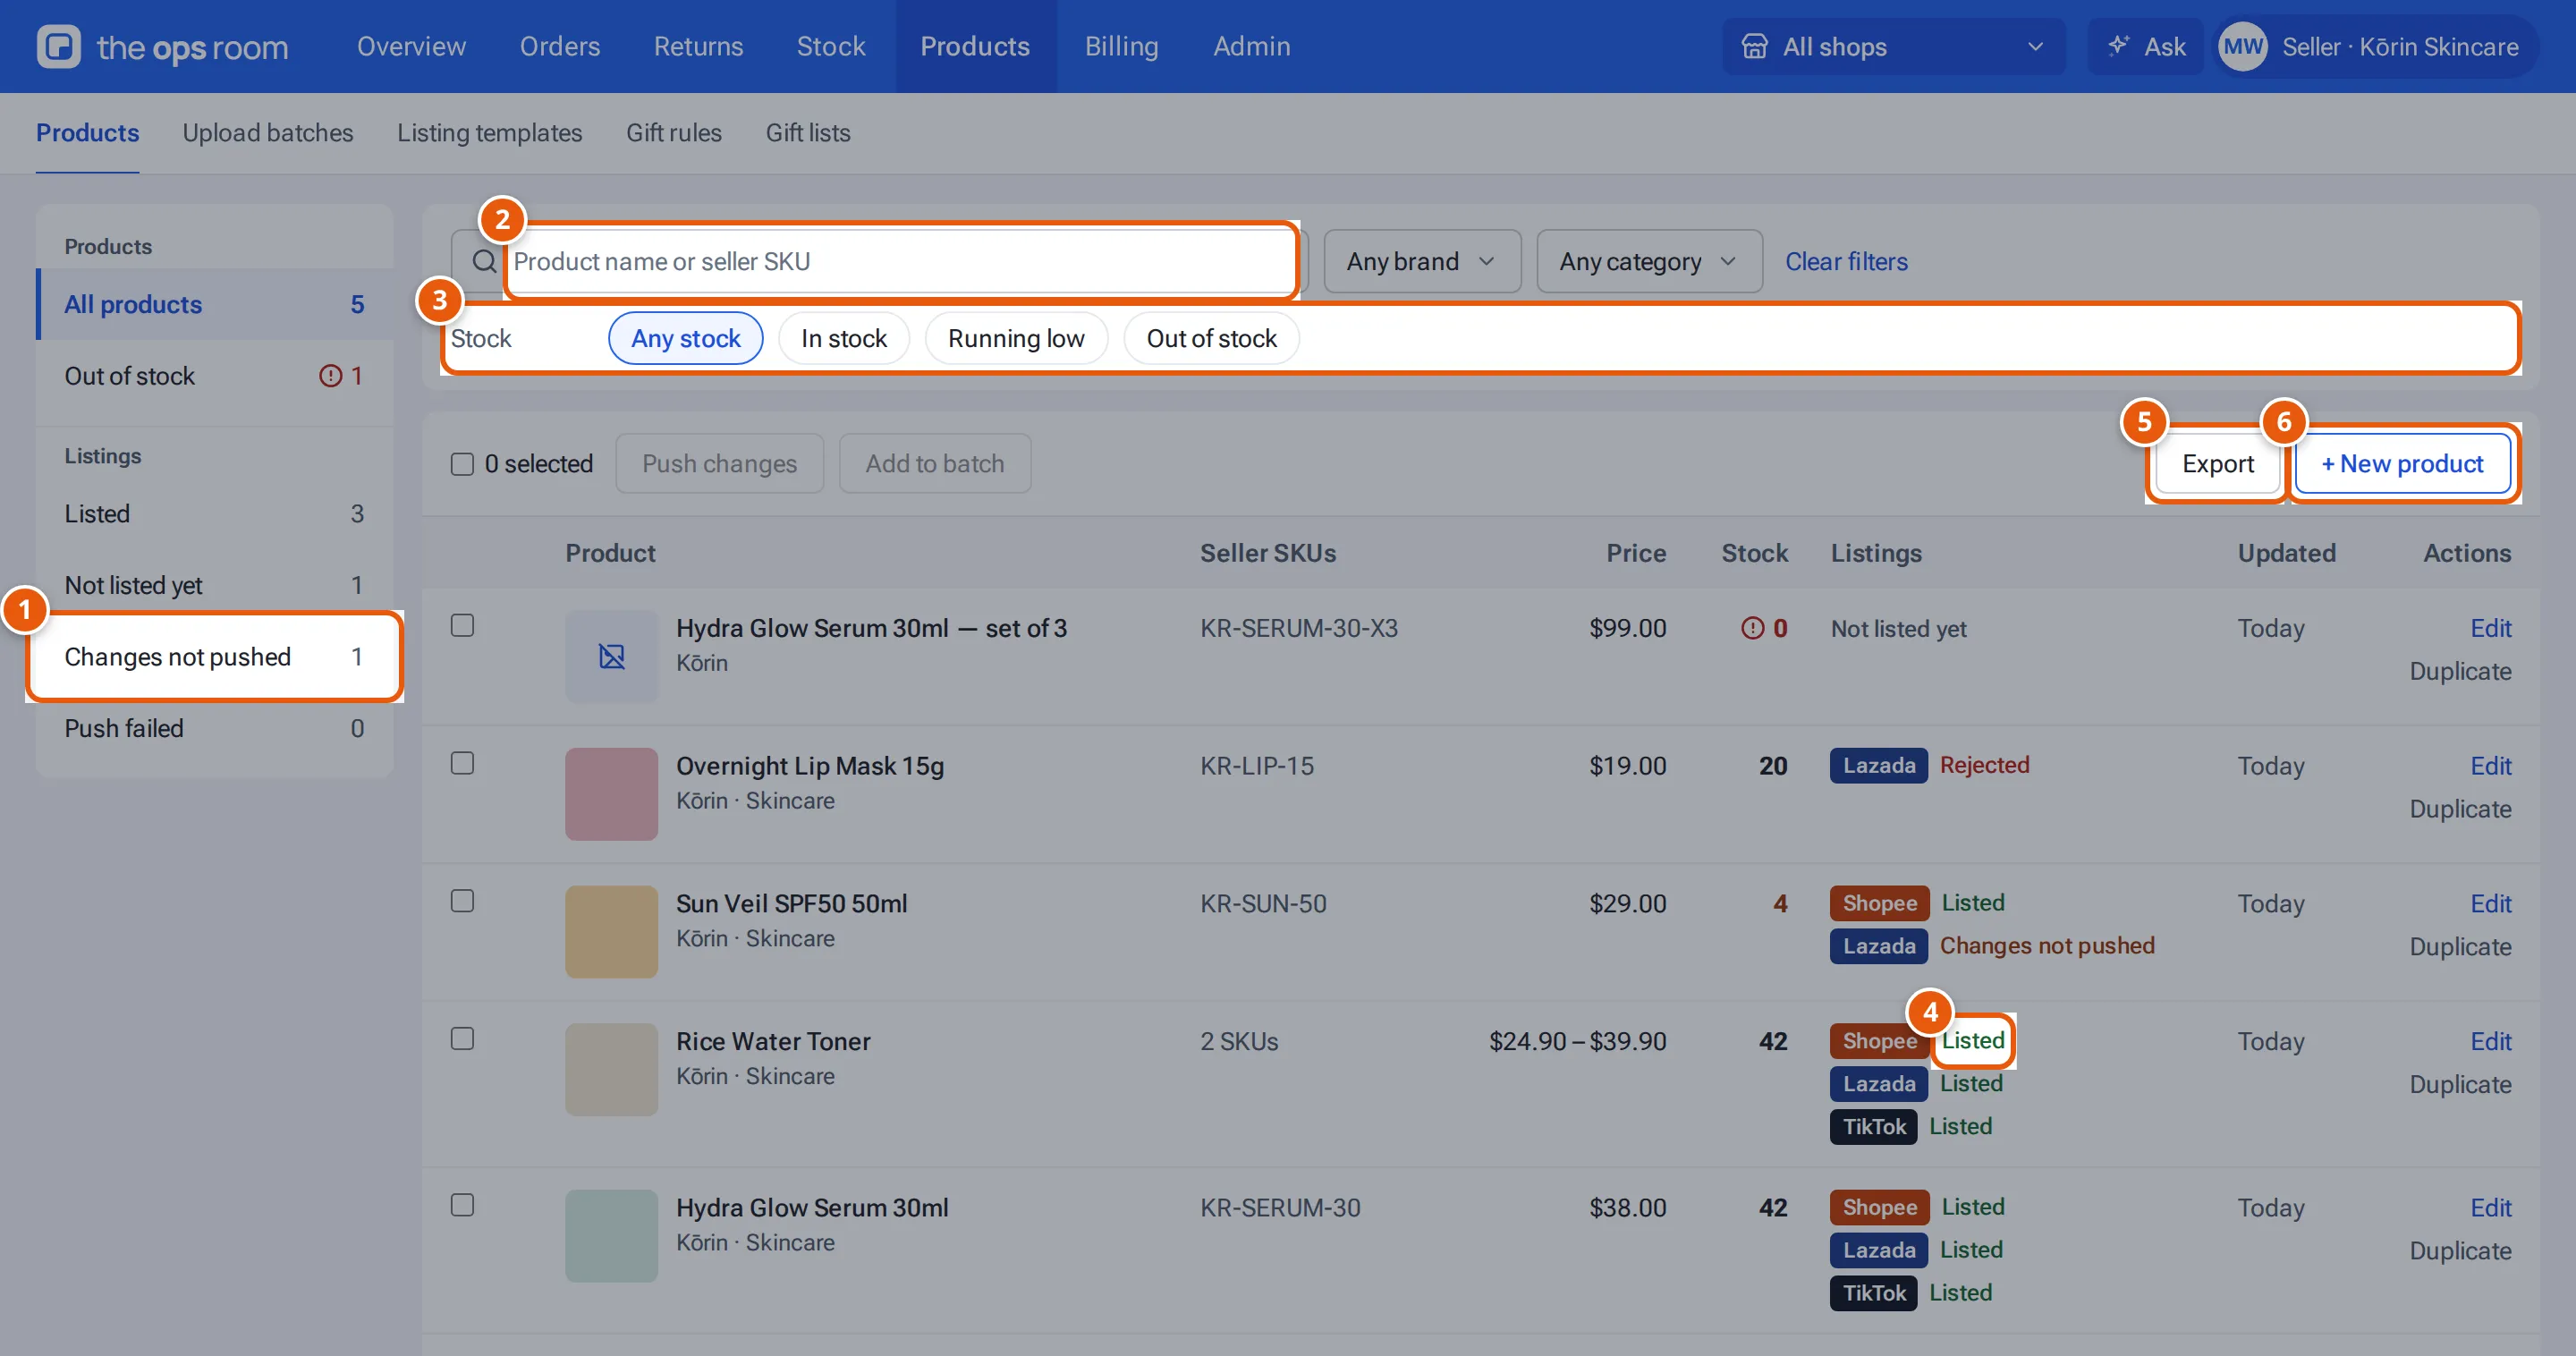Focus the Product name or seller SKU field
Screen dimensions: 2576x1356
click(x=902, y=261)
